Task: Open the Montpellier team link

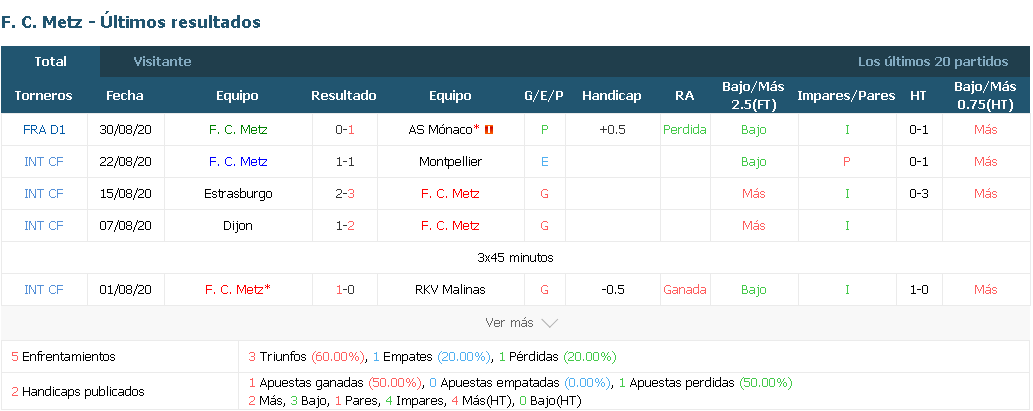Action: pyautogui.click(x=450, y=161)
